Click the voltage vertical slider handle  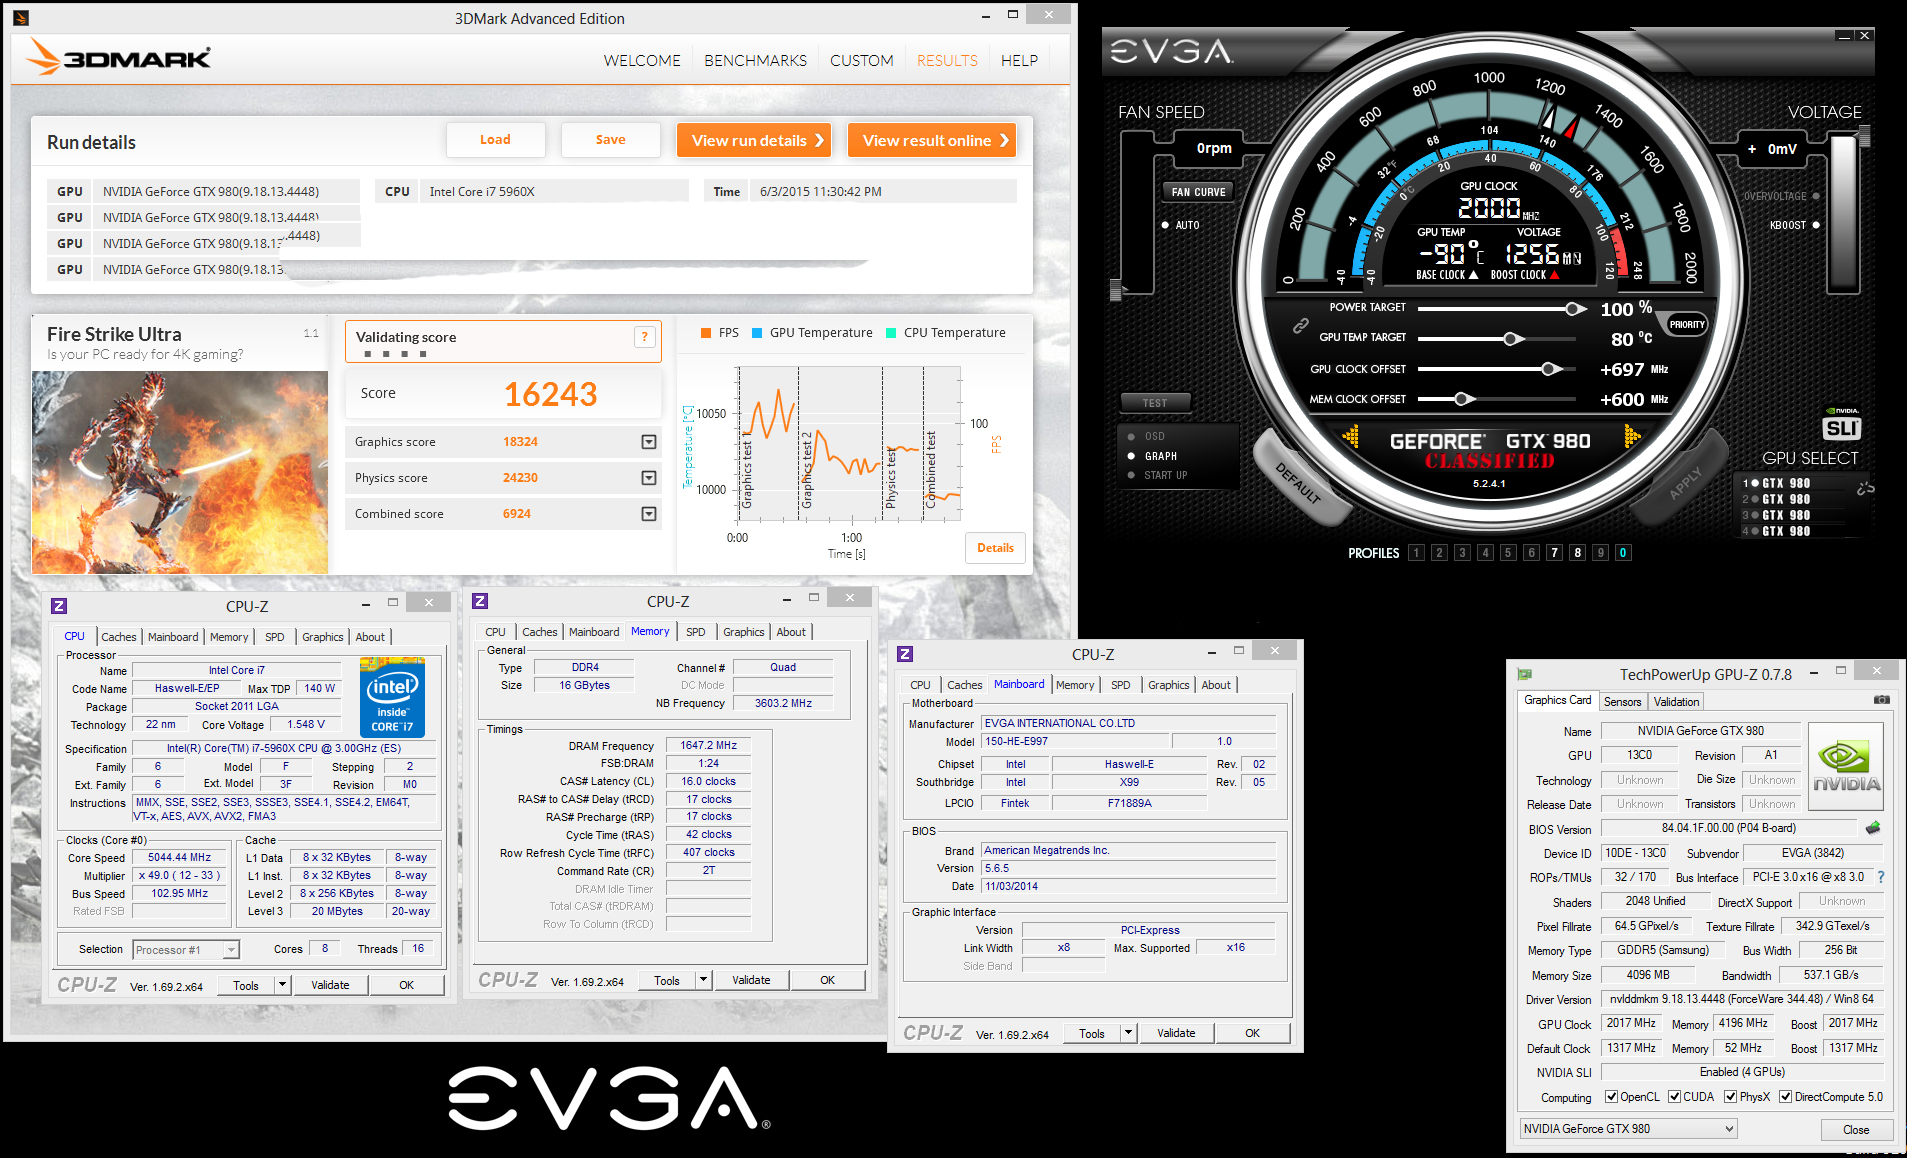coord(1864,137)
